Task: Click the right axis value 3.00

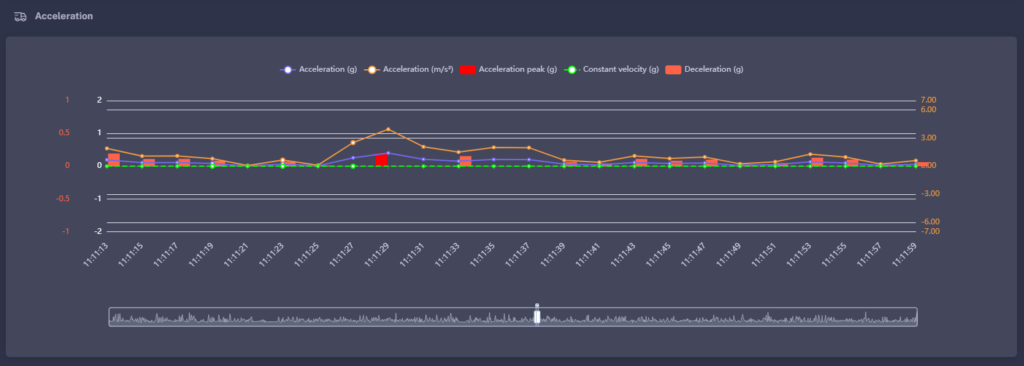Action: [x=929, y=138]
